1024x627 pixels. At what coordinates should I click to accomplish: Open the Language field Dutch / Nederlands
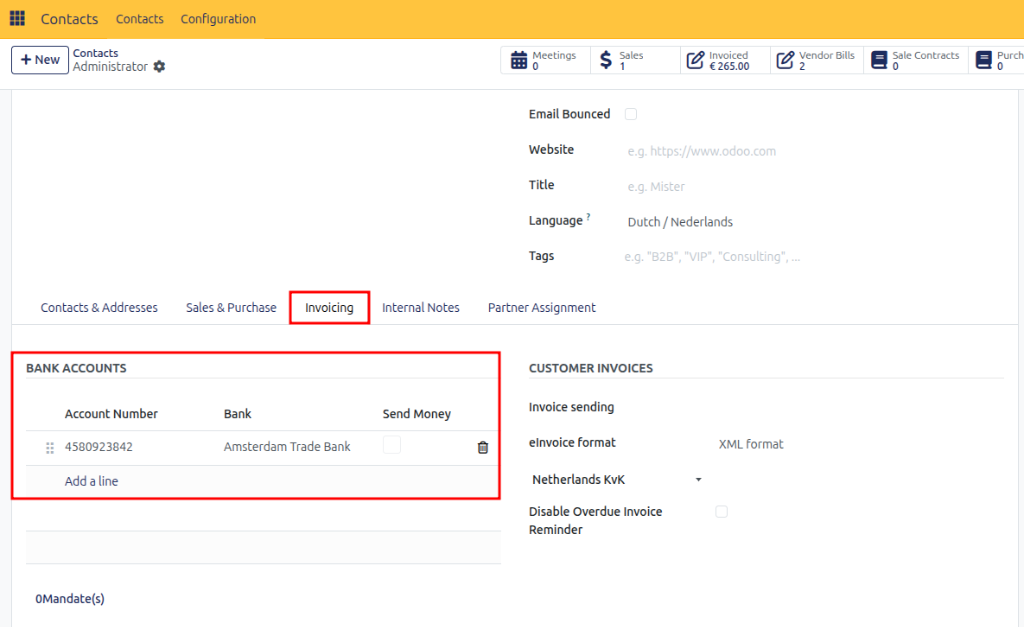(x=680, y=222)
